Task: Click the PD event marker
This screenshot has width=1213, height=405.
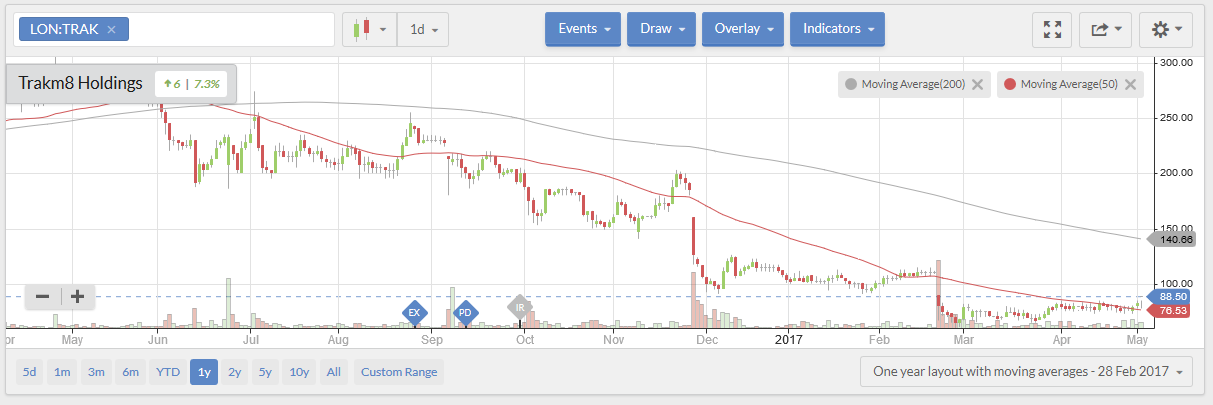Action: click(465, 312)
